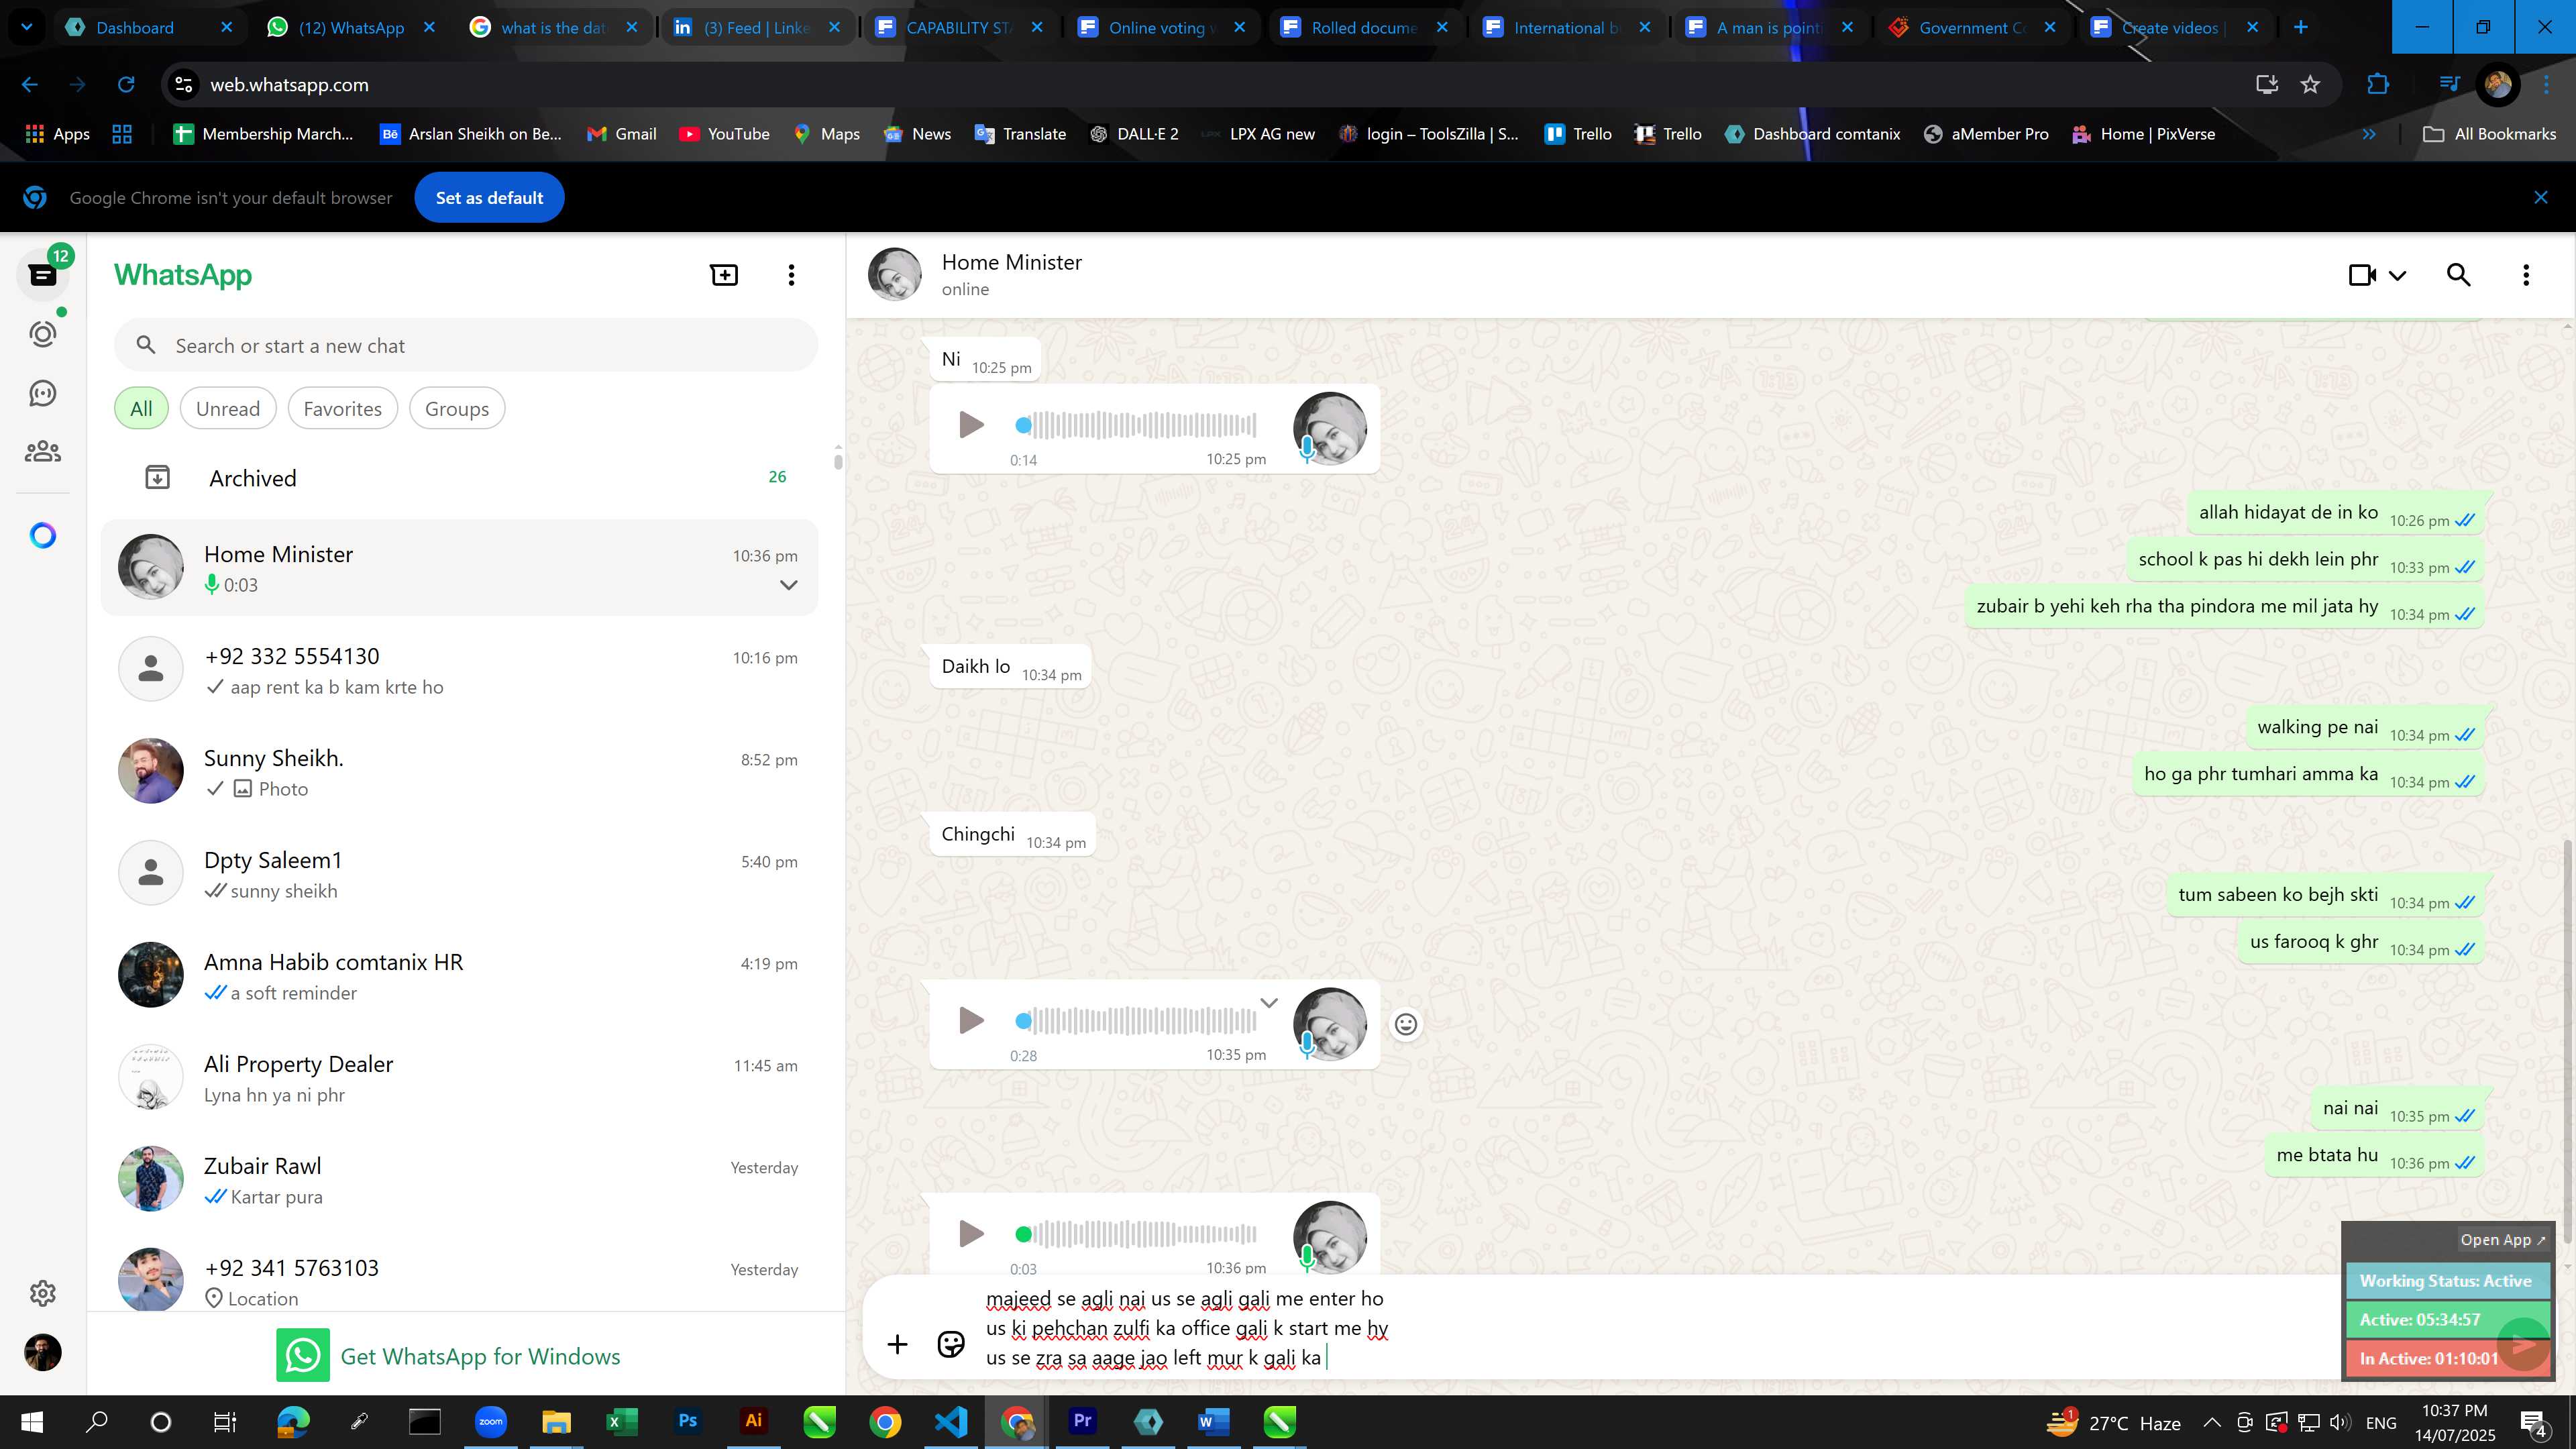Switch to the Government tab
This screenshot has width=2576, height=1449.
click(1971, 28)
